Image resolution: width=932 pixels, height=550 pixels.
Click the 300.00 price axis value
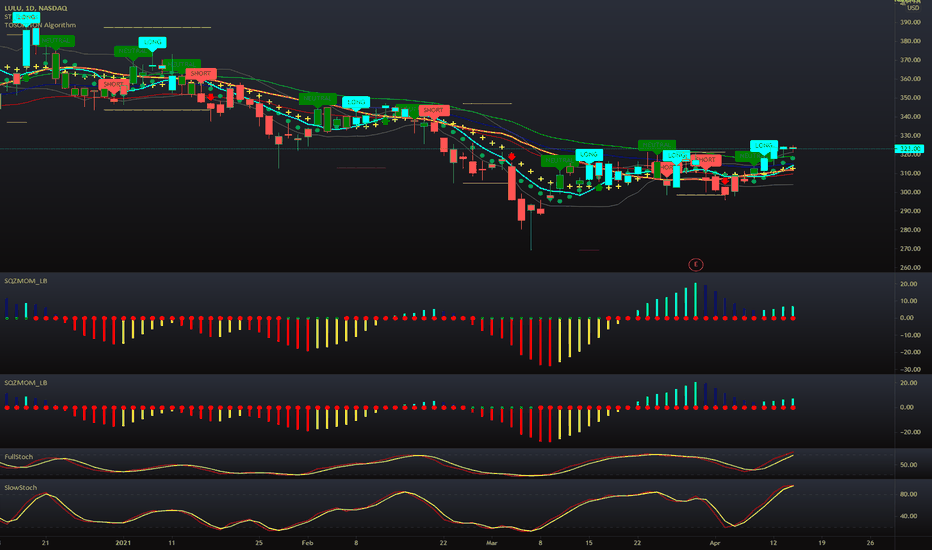[910, 192]
